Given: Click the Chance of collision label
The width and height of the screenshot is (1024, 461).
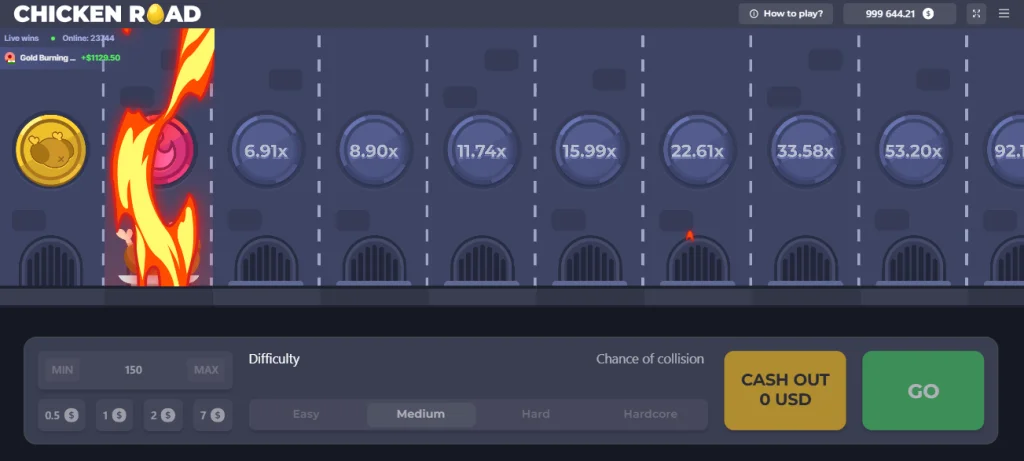Looking at the screenshot, I should click(x=650, y=359).
